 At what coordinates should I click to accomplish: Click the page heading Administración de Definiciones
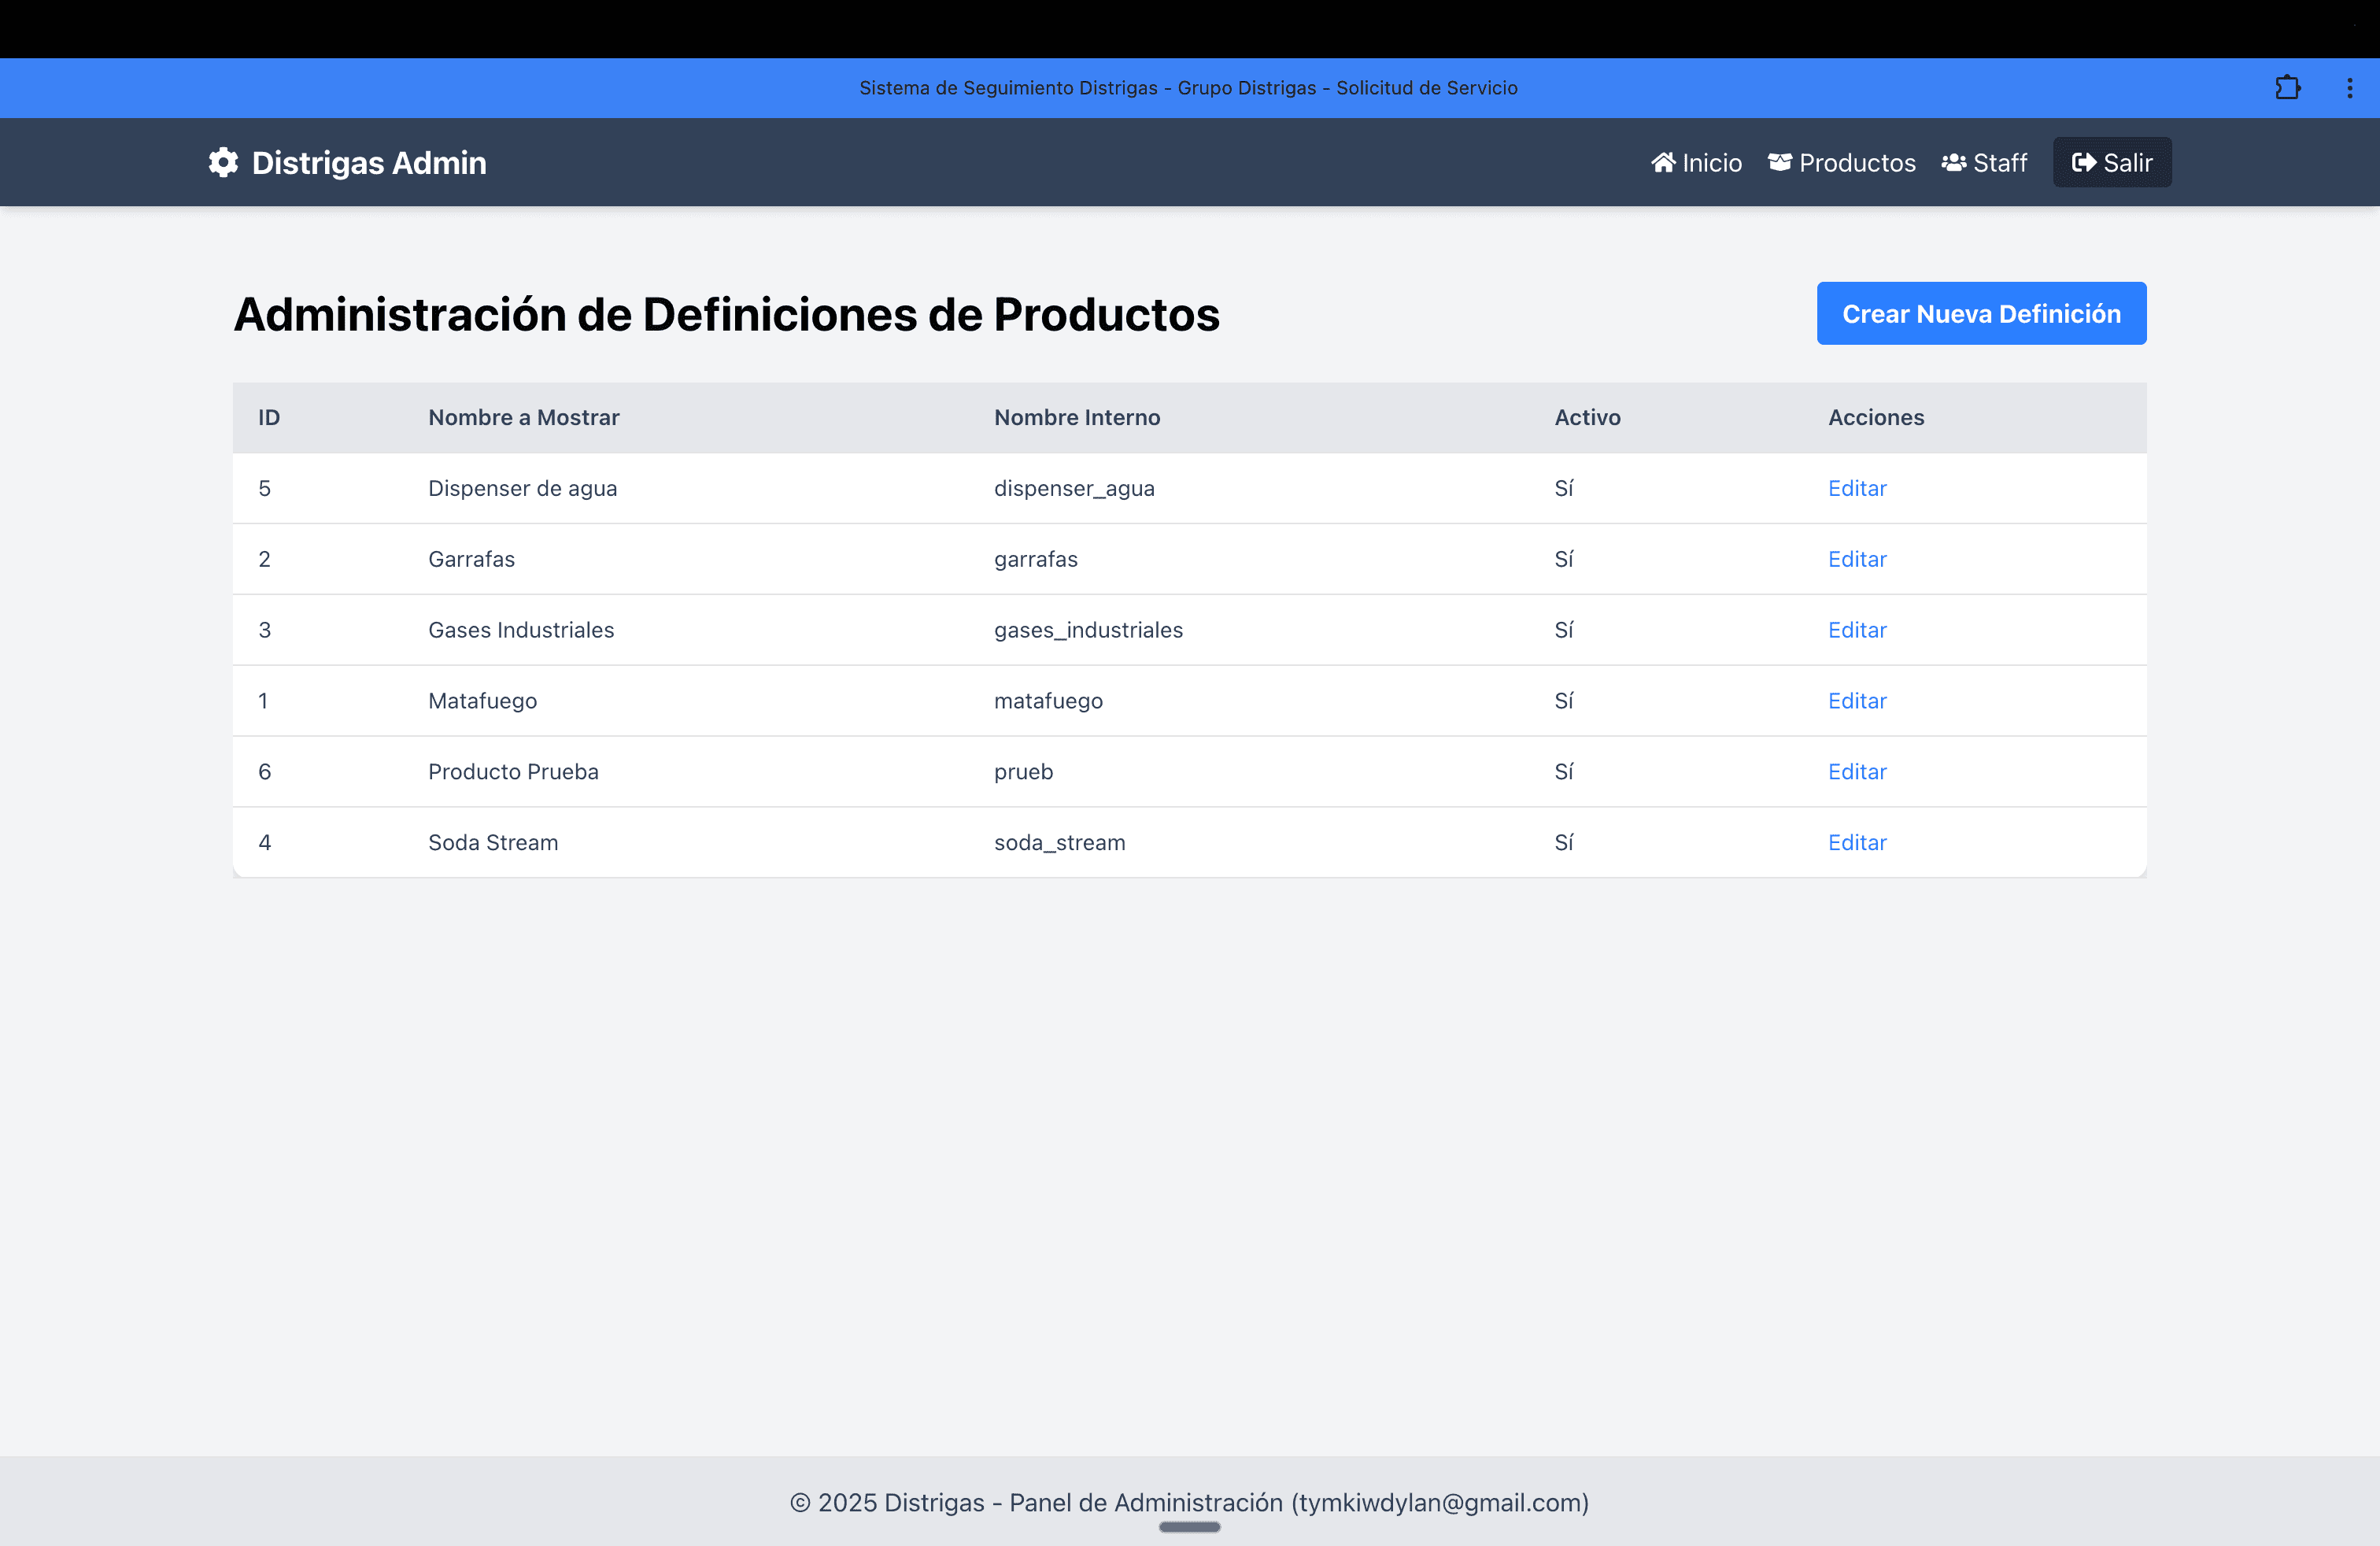pos(726,314)
